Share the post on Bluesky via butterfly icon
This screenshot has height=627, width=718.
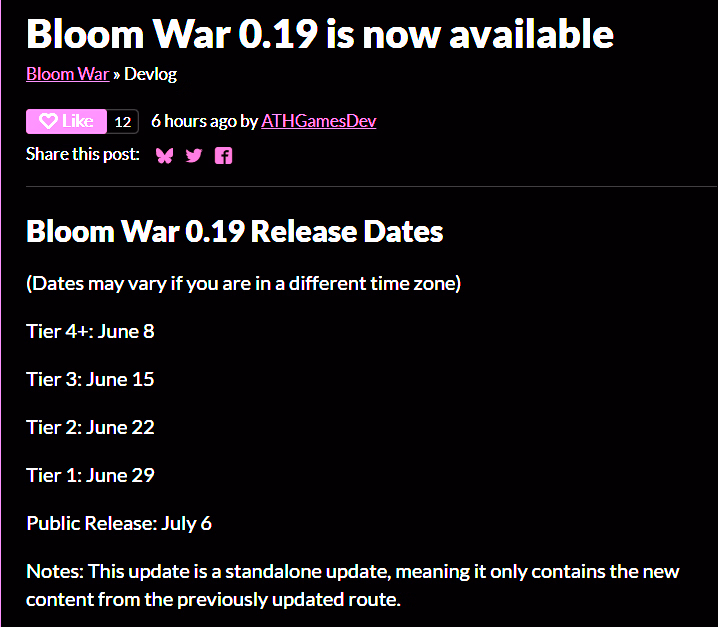[x=164, y=156]
